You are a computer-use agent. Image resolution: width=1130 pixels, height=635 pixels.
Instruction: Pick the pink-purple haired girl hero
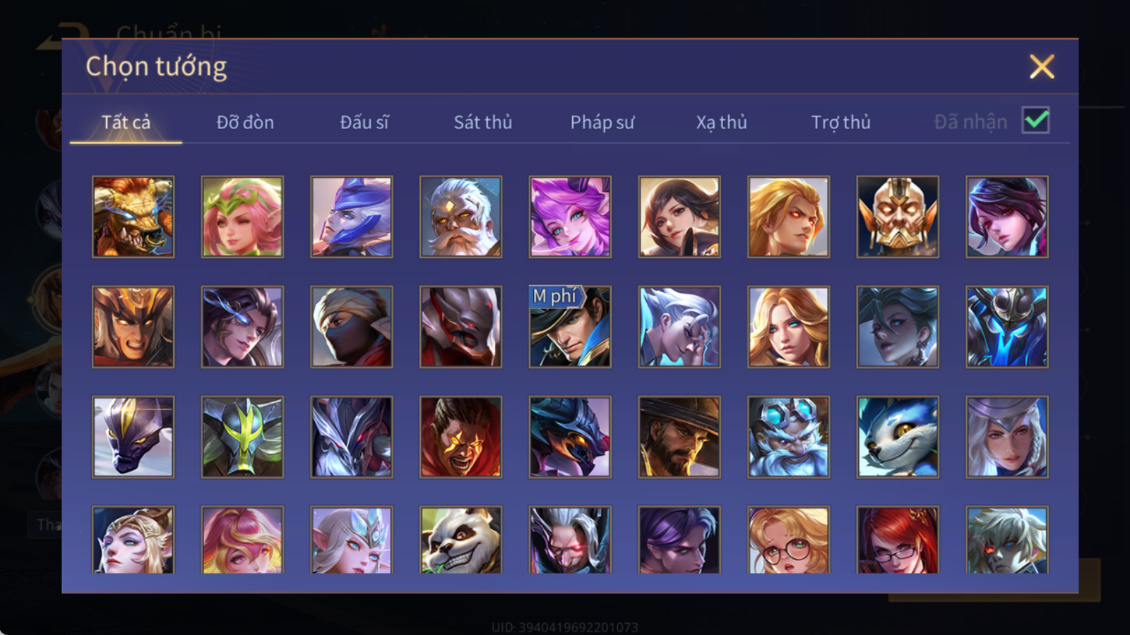point(570,217)
